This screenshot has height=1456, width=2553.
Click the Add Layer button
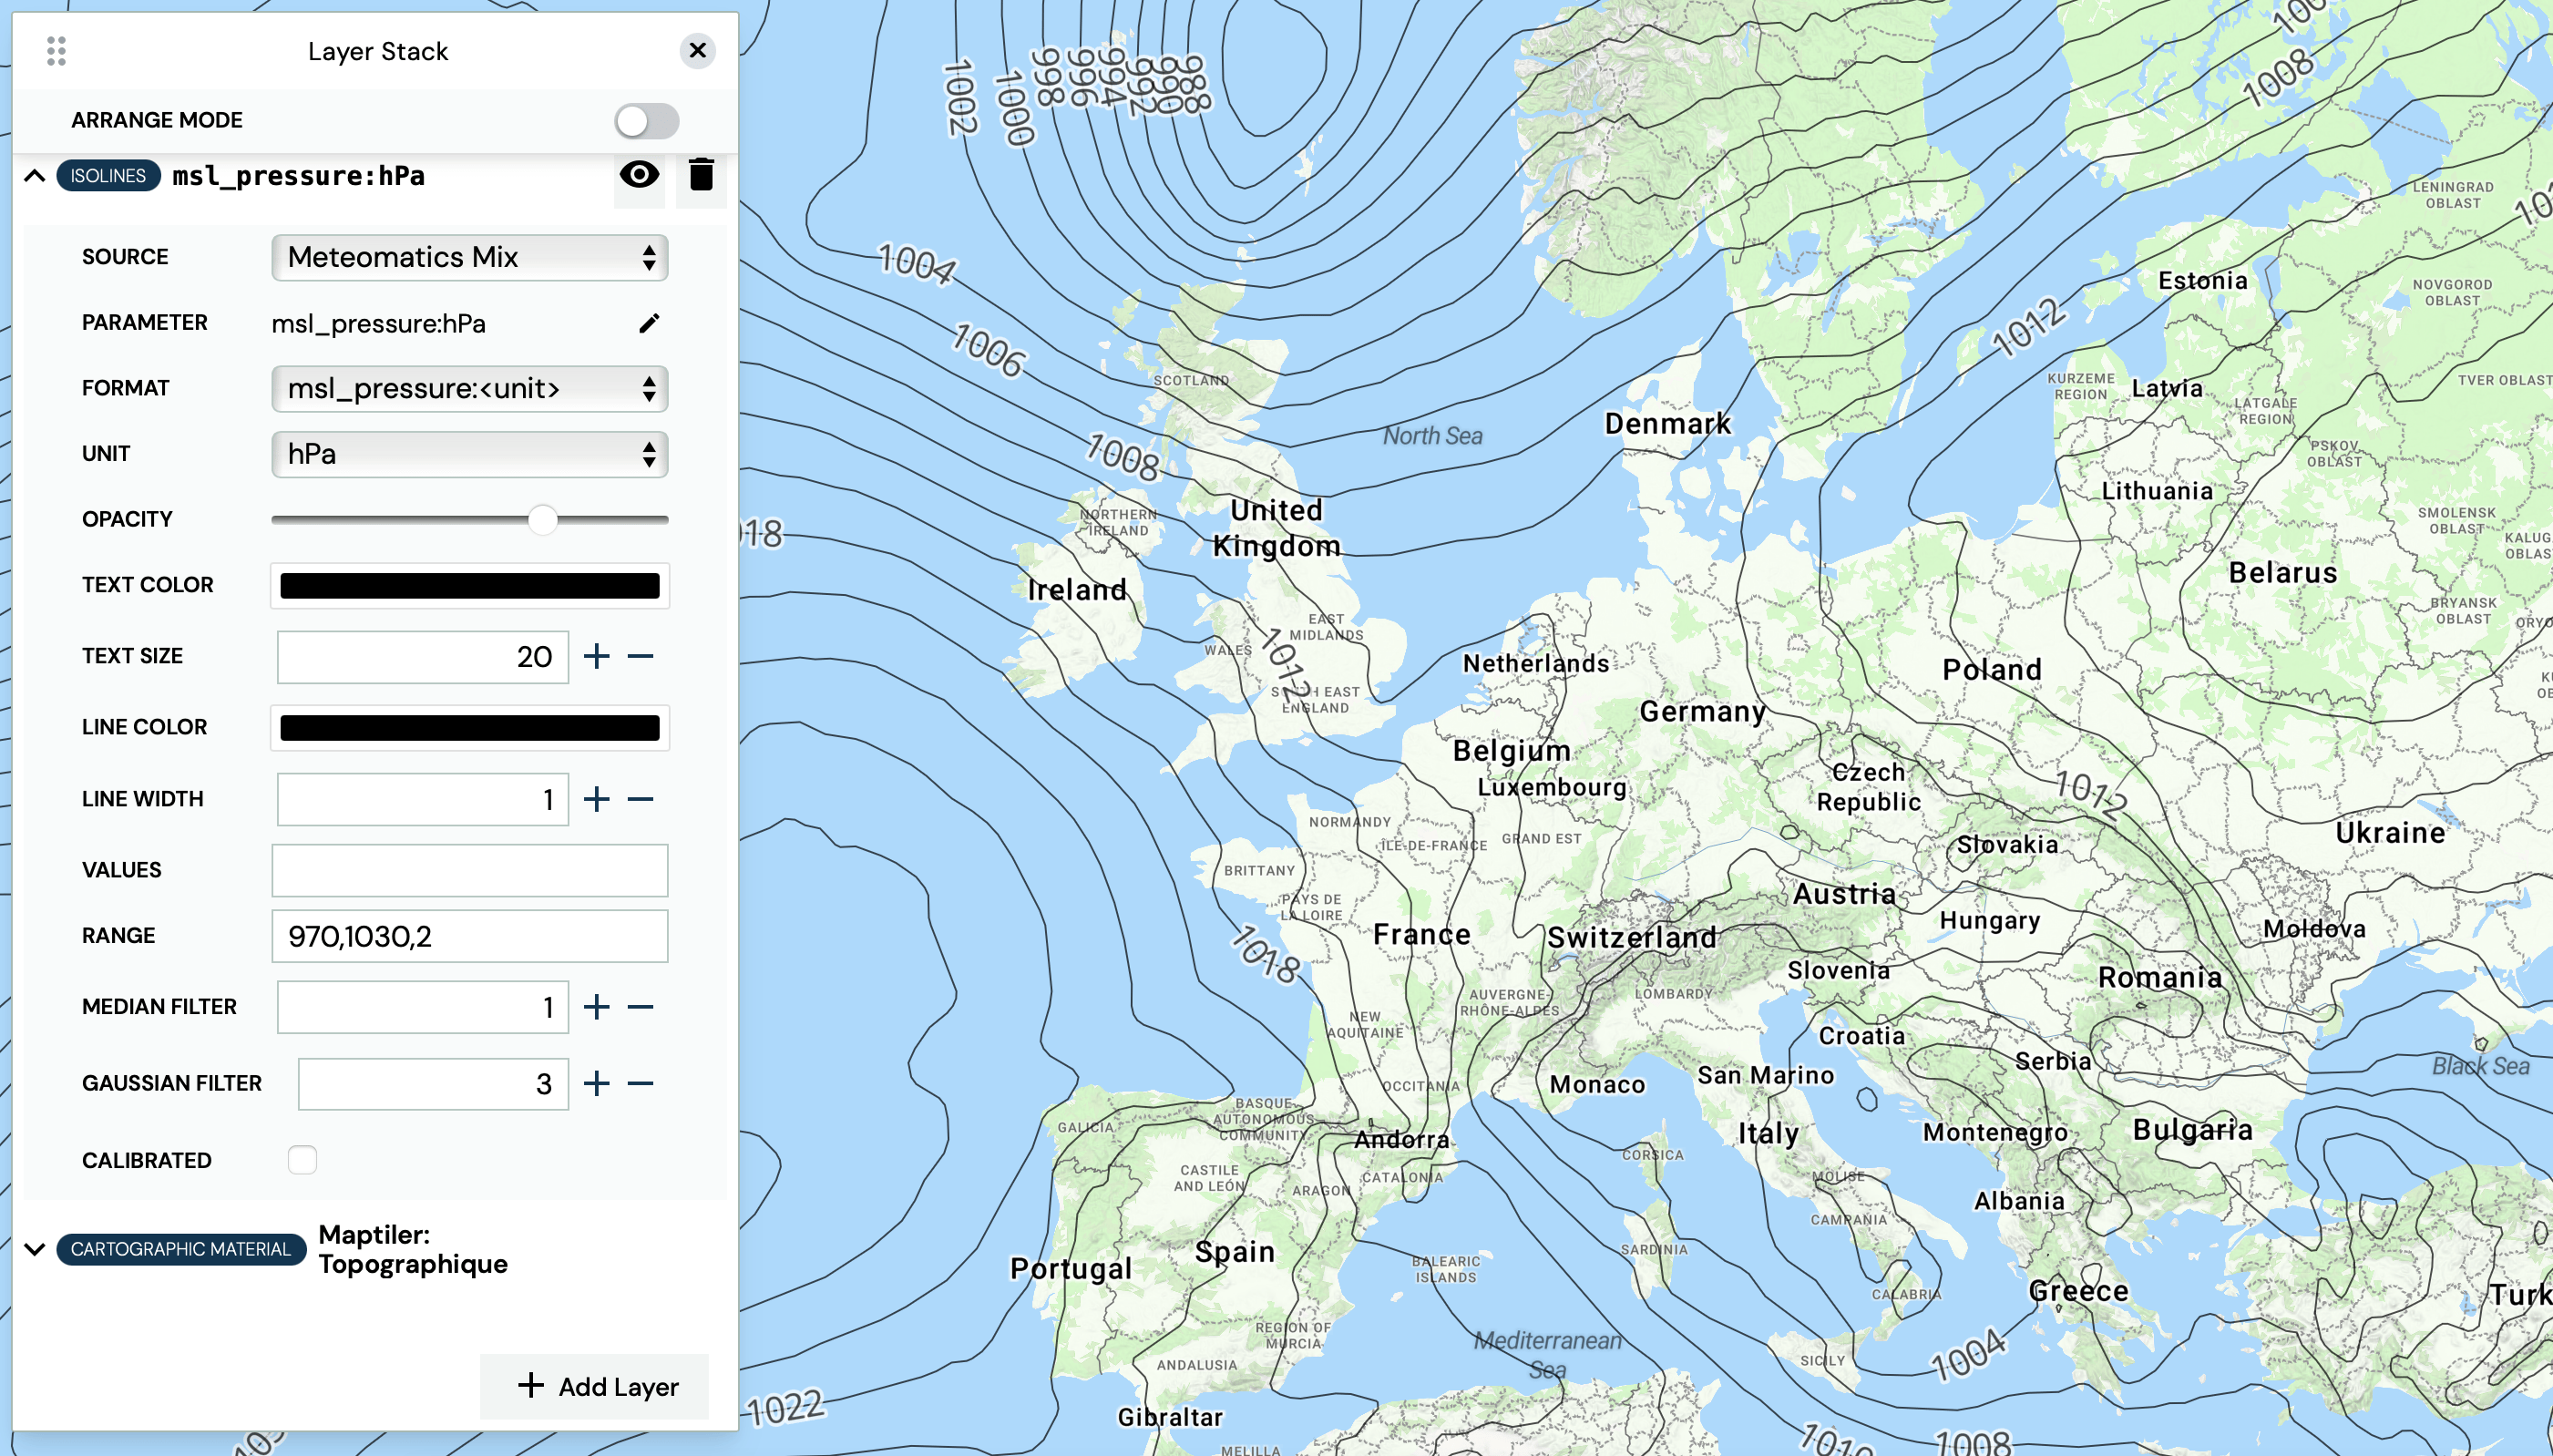point(595,1386)
